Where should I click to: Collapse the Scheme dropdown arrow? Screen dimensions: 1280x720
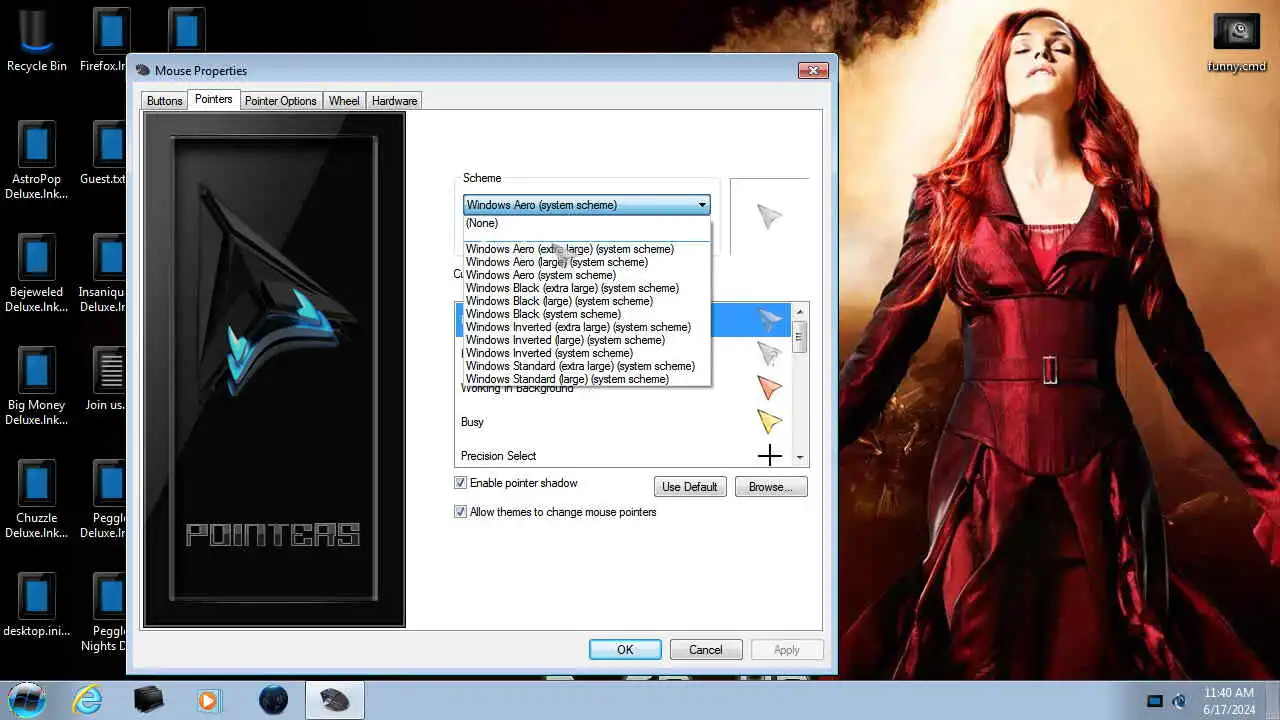[702, 205]
